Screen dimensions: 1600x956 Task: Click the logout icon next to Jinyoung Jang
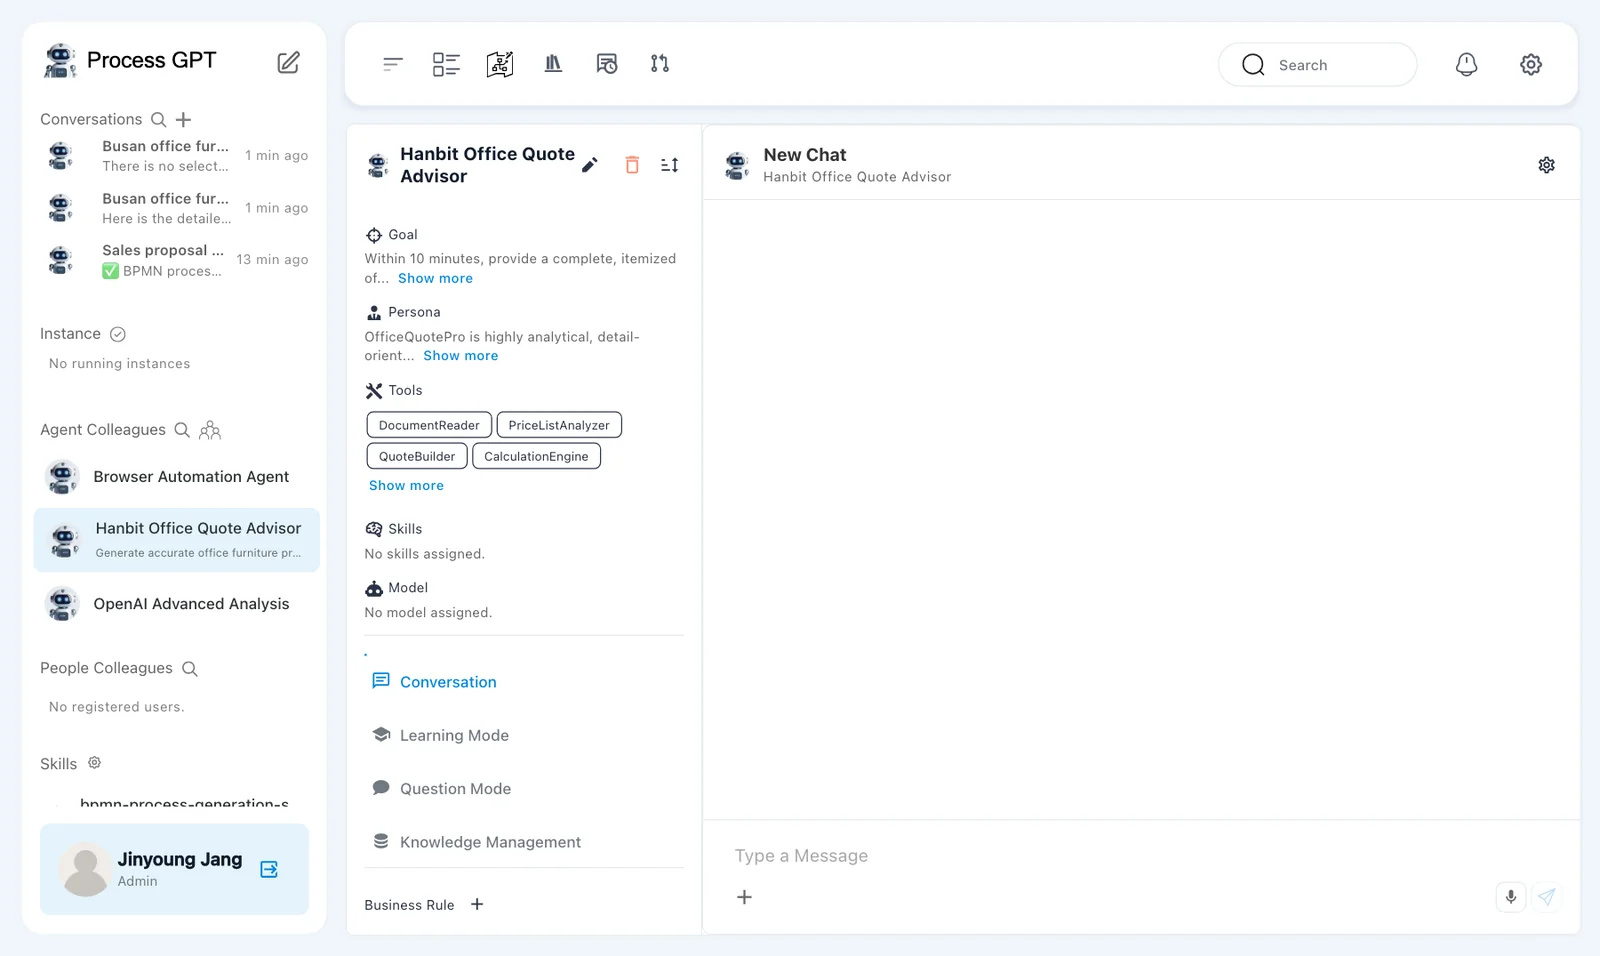pyautogui.click(x=269, y=869)
